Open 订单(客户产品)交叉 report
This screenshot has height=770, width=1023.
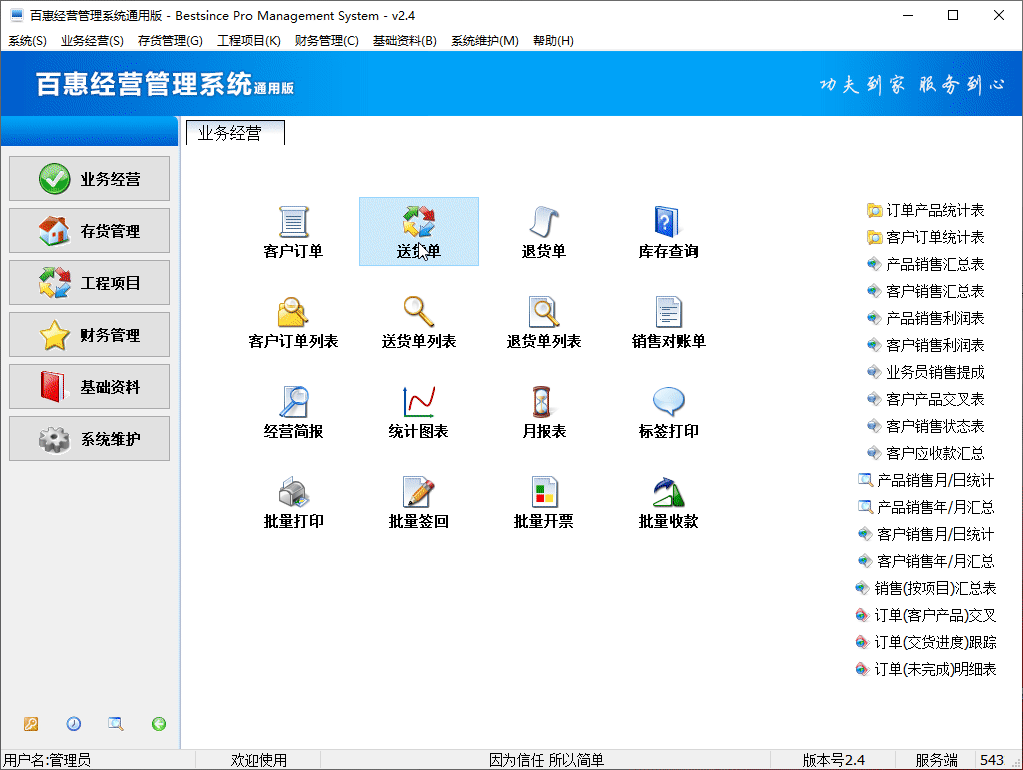tap(925, 615)
